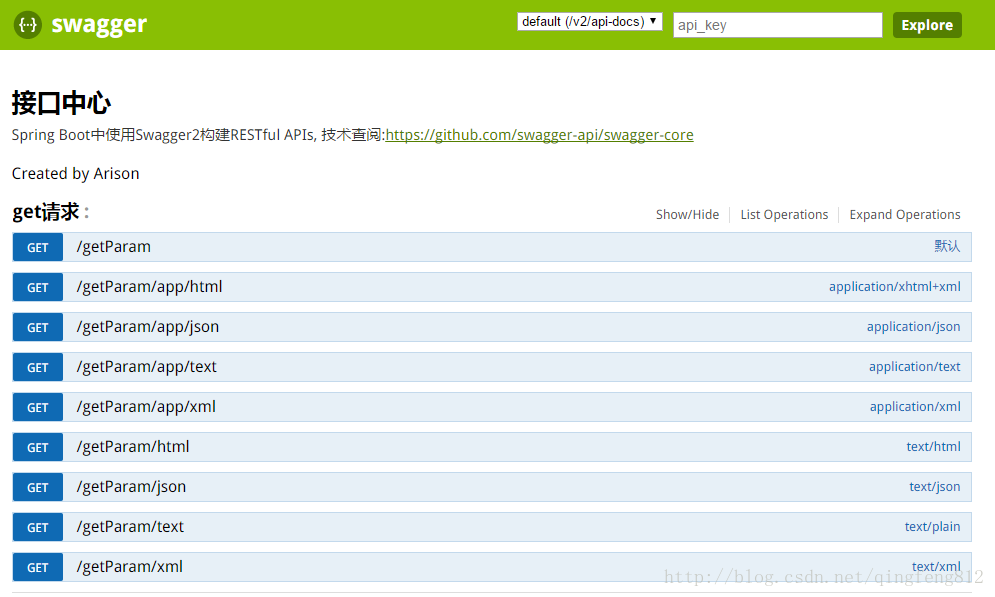This screenshot has width=995, height=597.
Task: Click GET badge for /getParam/json
Action: tap(37, 487)
